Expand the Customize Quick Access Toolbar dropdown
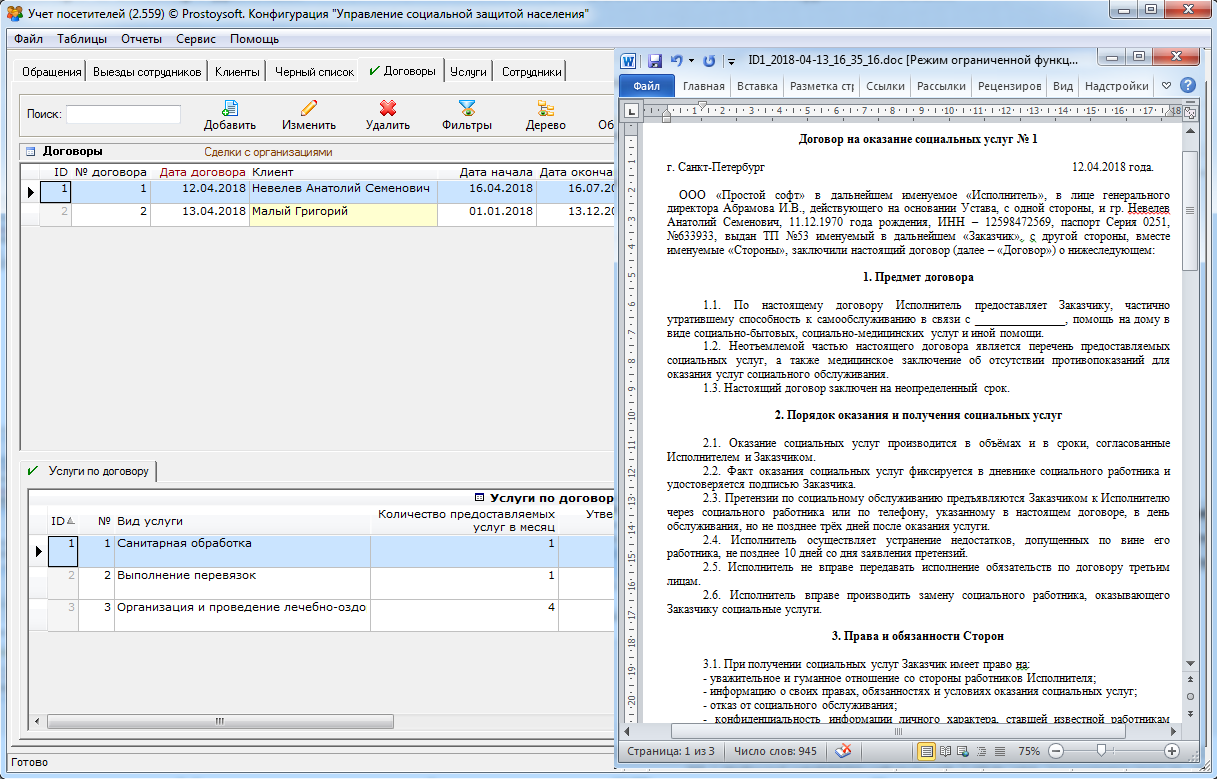1217x779 pixels. (732, 60)
